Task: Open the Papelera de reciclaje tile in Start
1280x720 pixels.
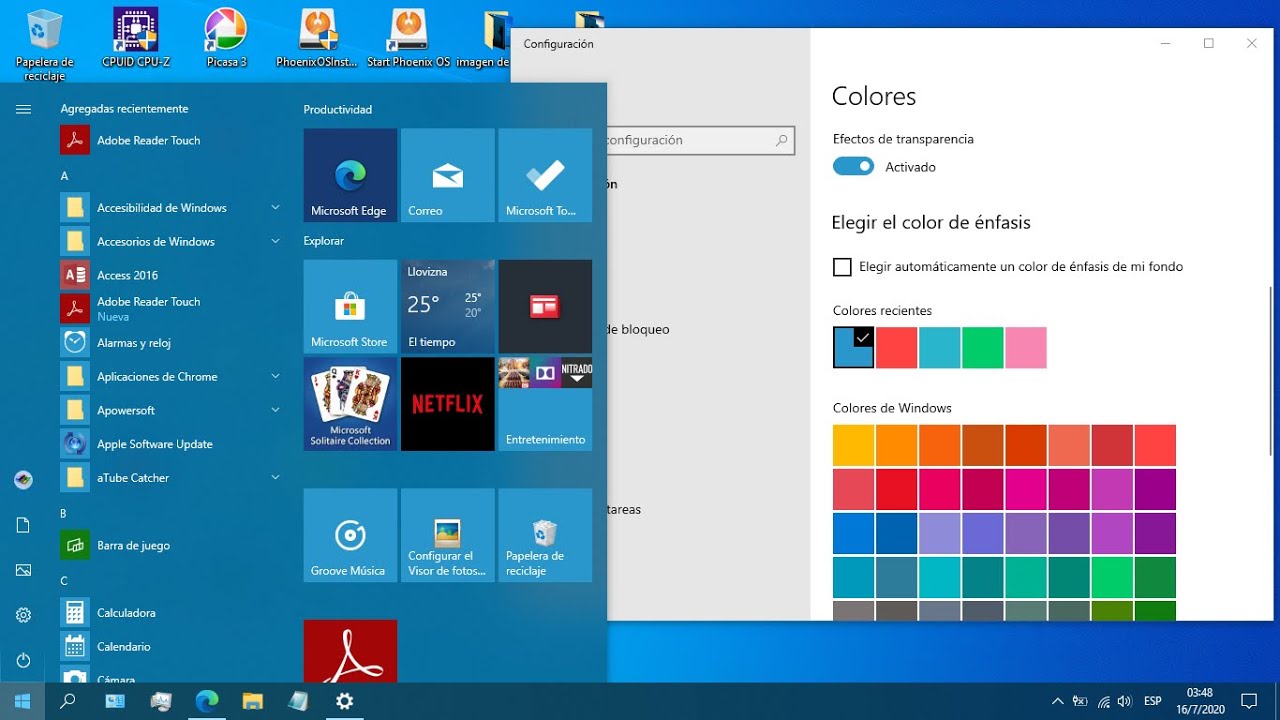Action: pyautogui.click(x=545, y=535)
